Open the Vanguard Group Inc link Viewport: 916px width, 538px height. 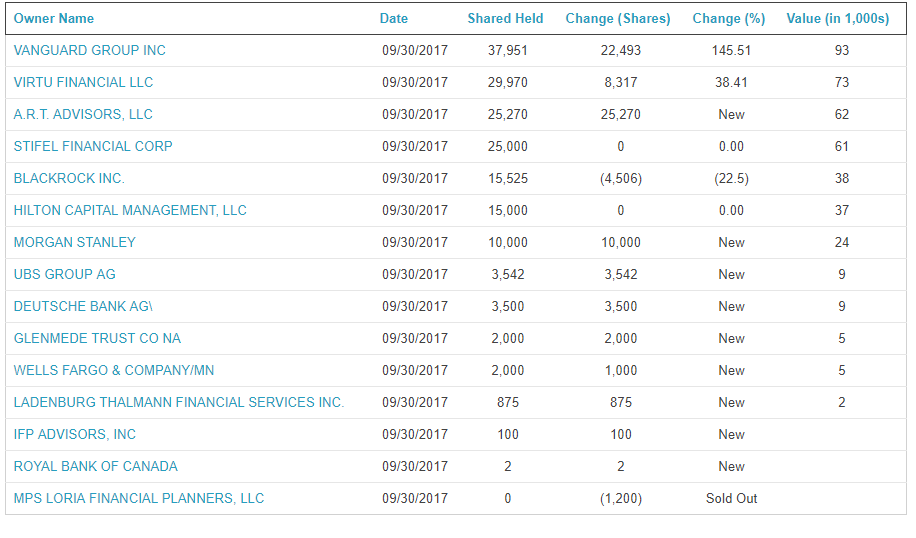[x=90, y=50]
